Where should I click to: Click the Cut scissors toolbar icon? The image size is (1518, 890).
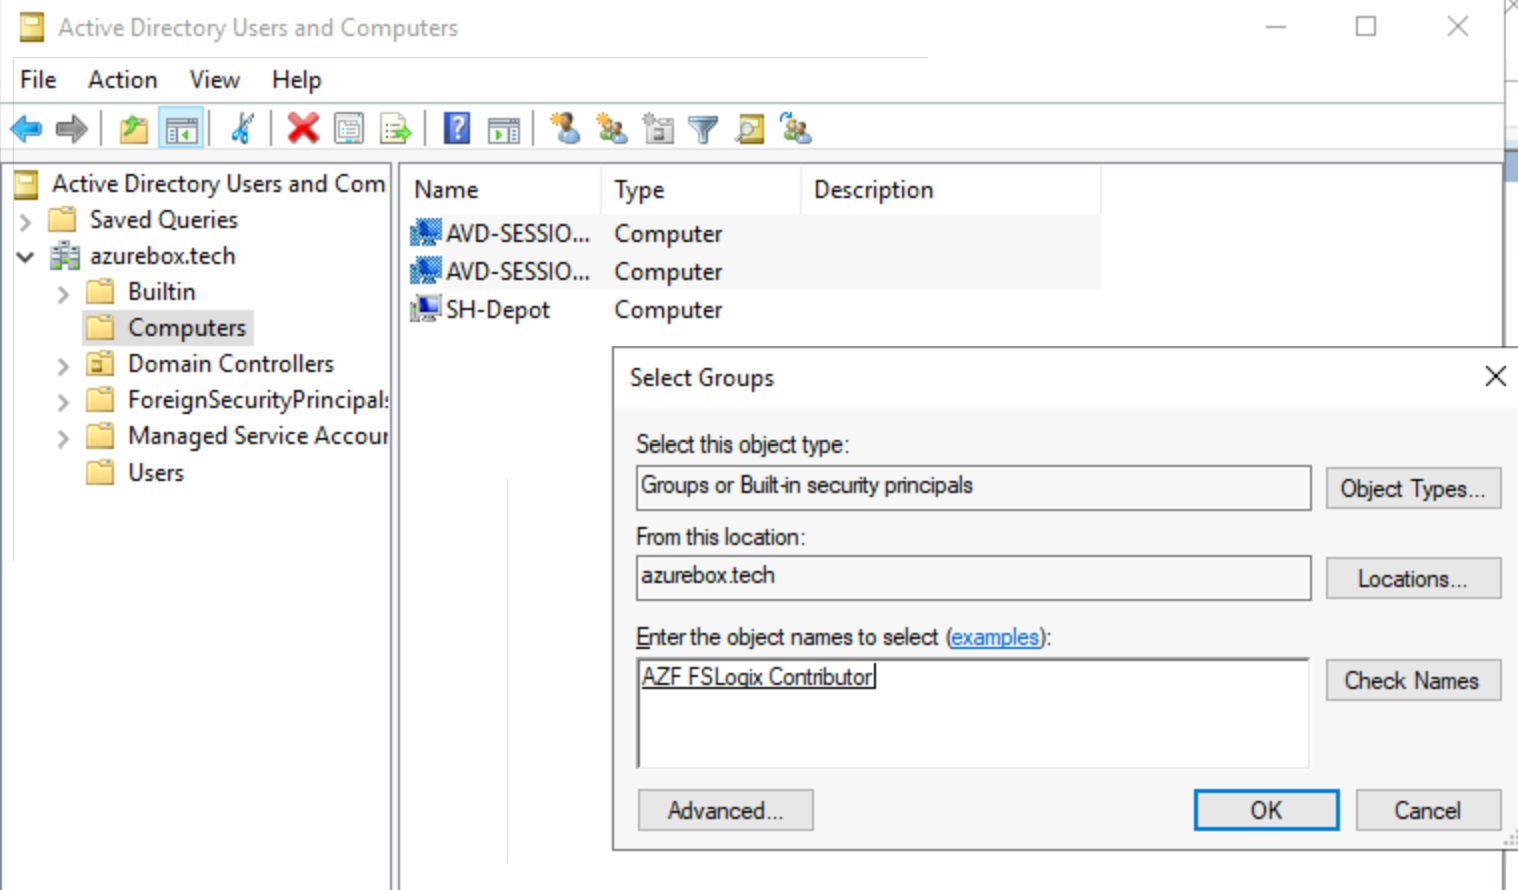(x=242, y=129)
